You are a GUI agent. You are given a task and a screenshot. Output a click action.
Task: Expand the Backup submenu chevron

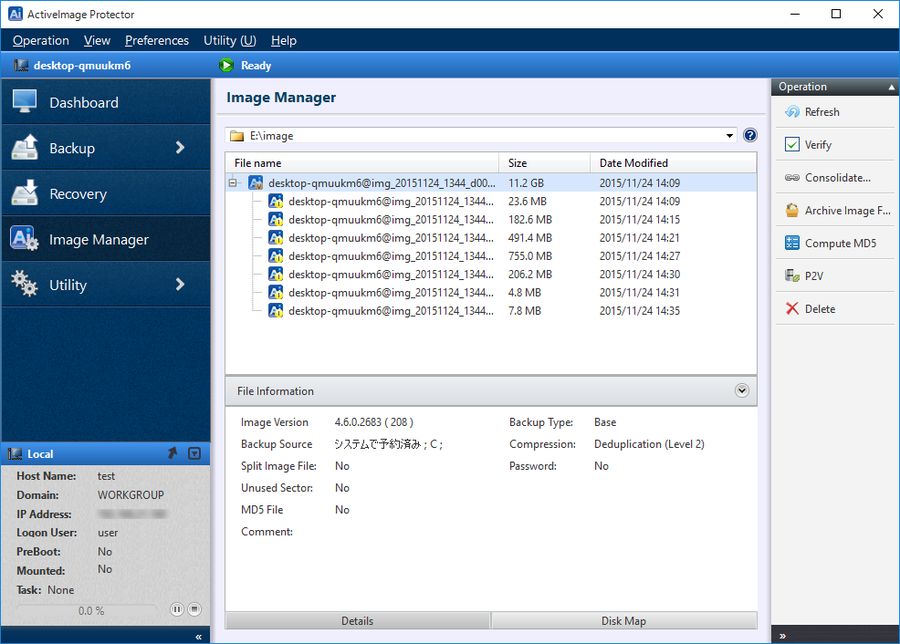(x=180, y=148)
